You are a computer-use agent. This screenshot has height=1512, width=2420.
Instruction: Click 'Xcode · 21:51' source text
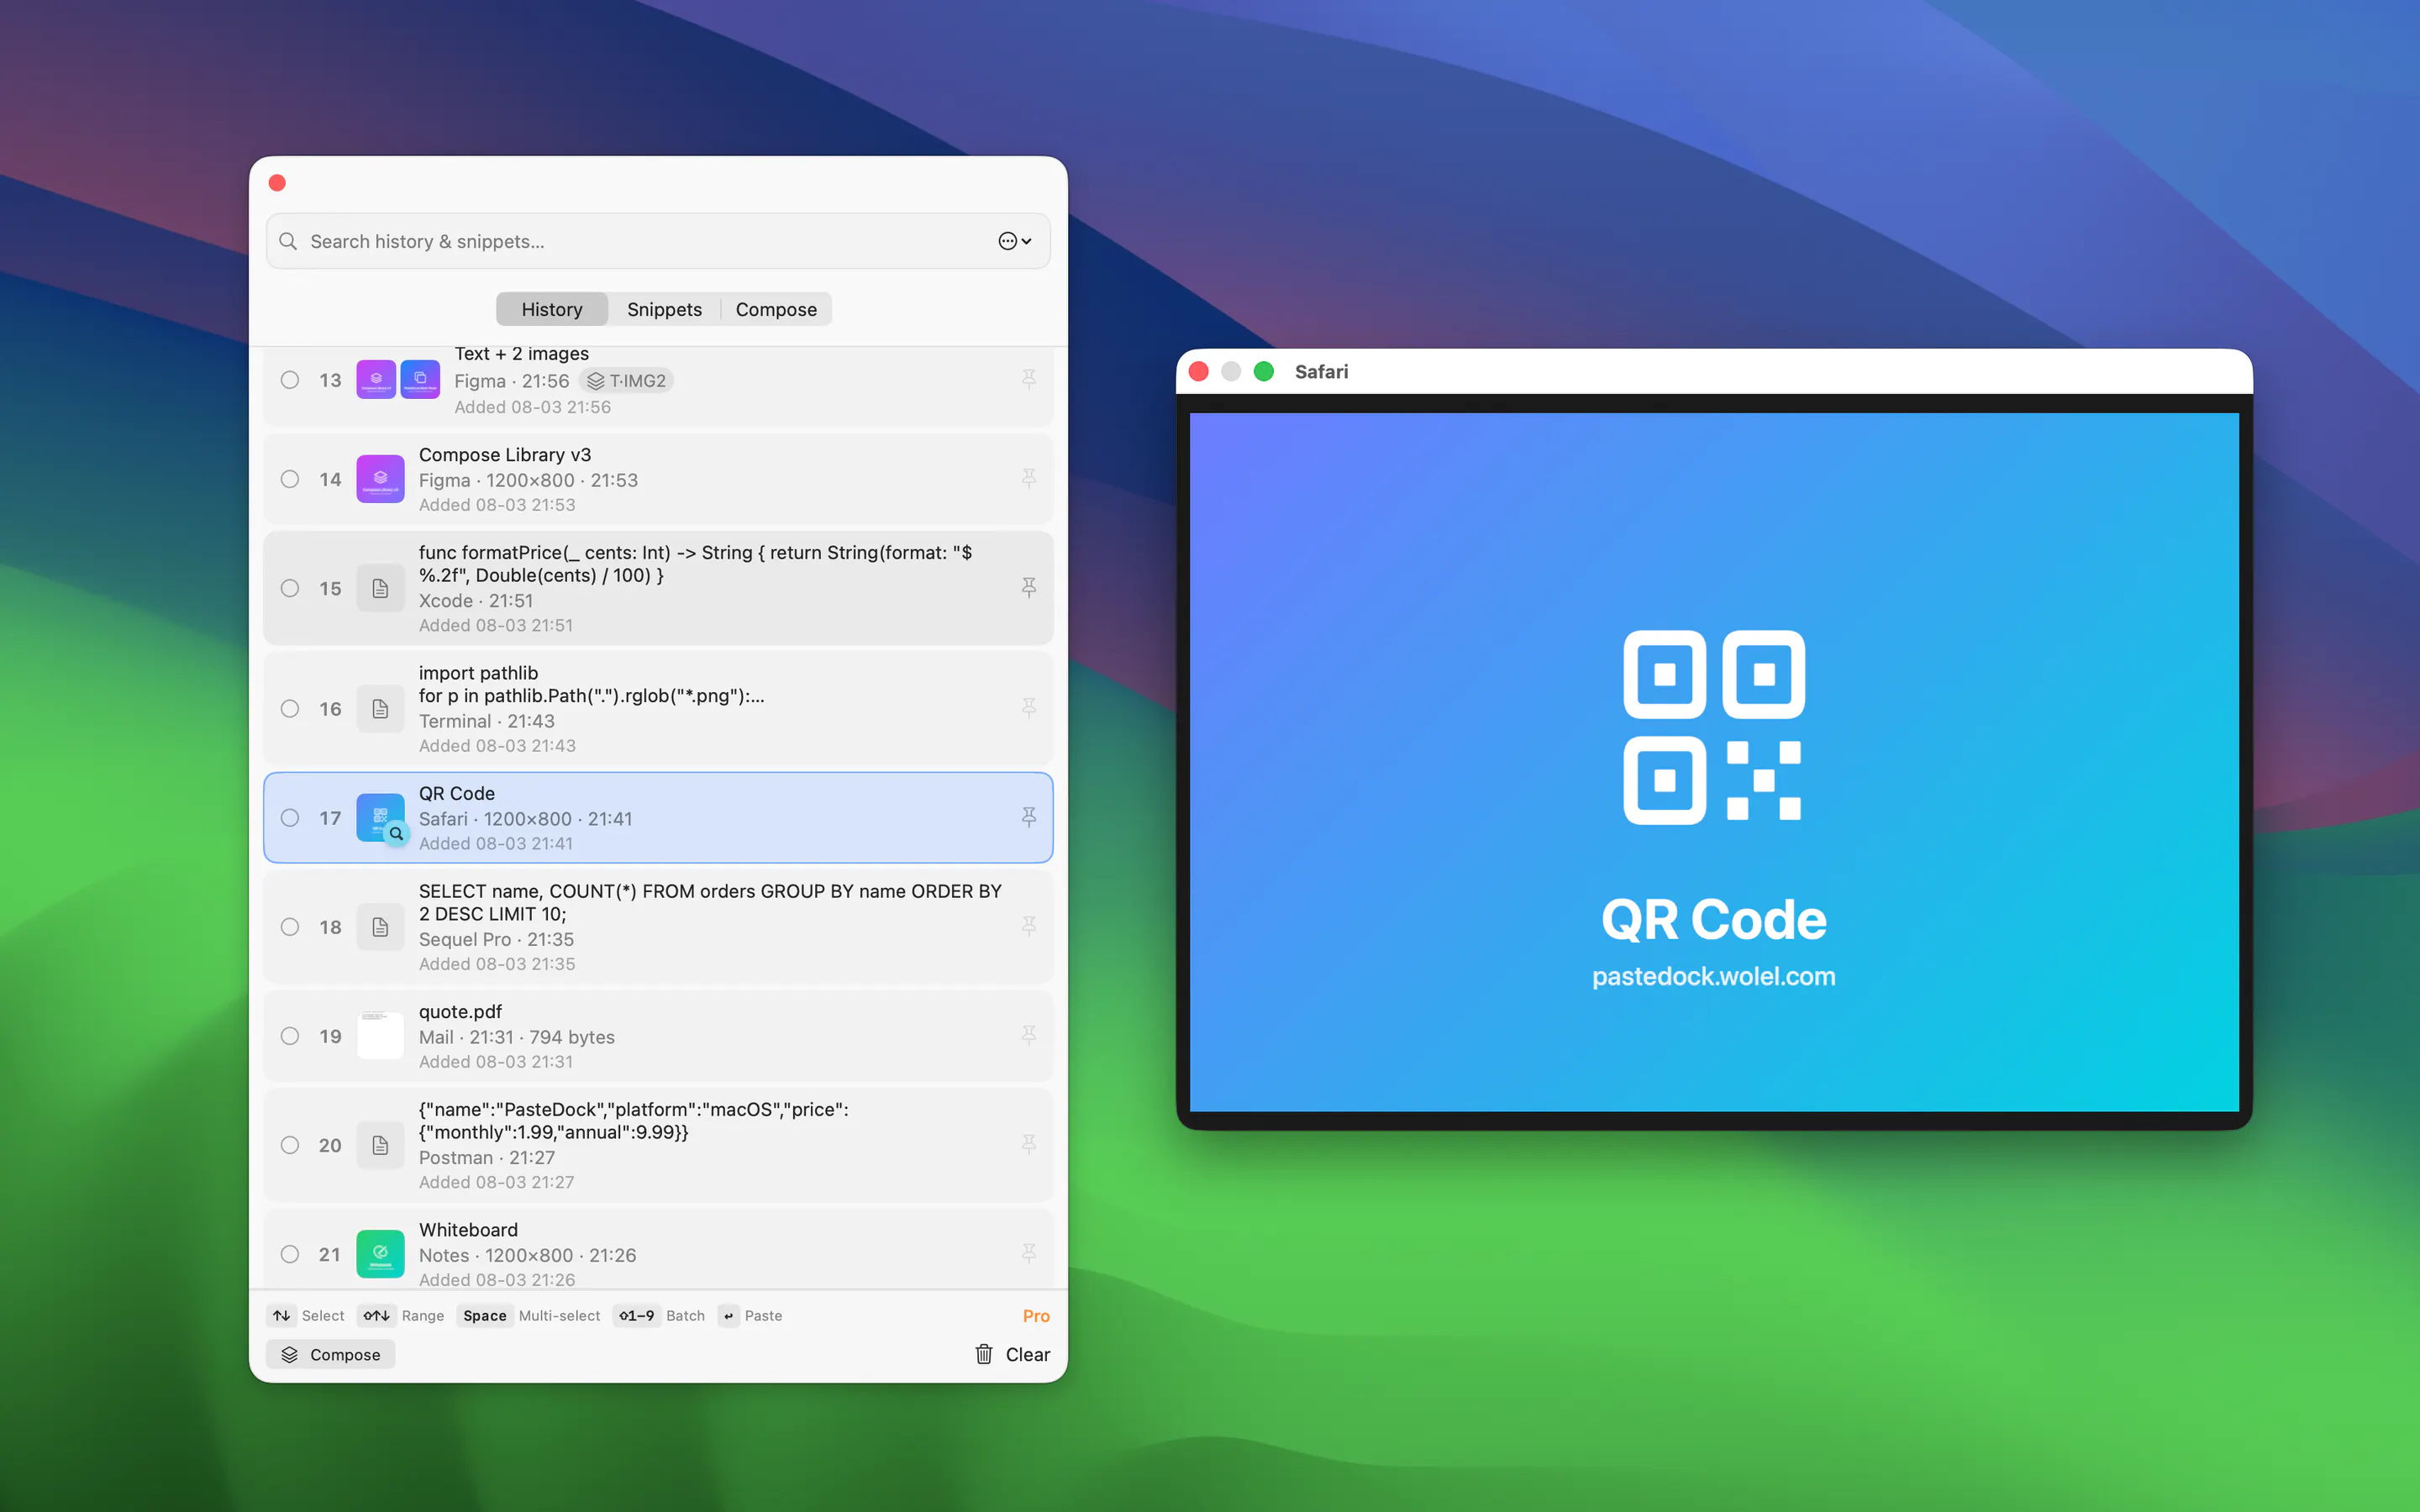[x=476, y=600]
